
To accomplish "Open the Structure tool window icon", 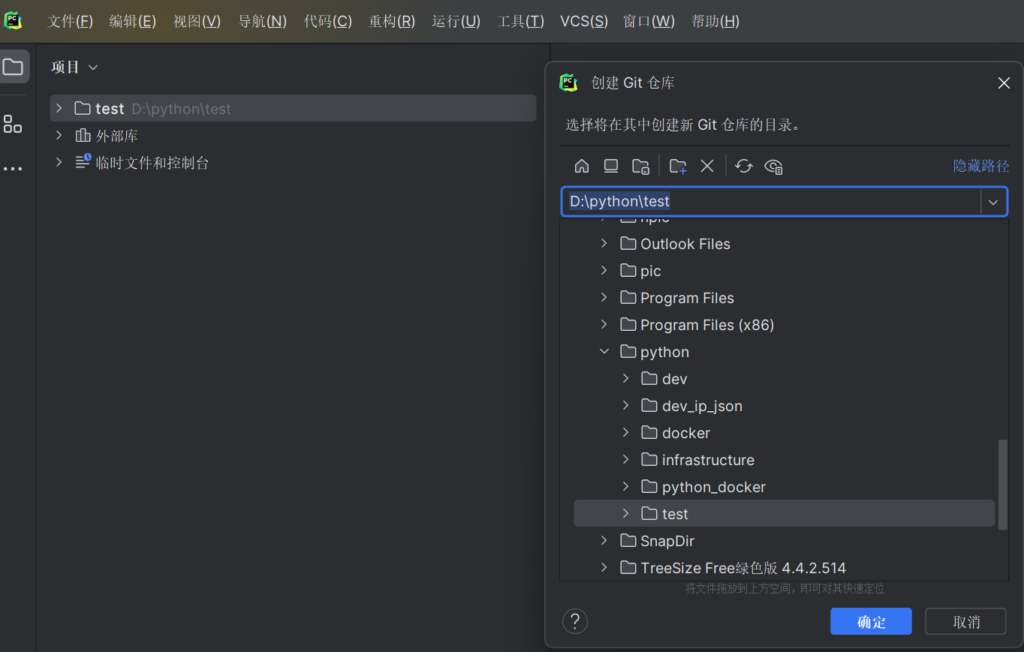I will click(13, 124).
